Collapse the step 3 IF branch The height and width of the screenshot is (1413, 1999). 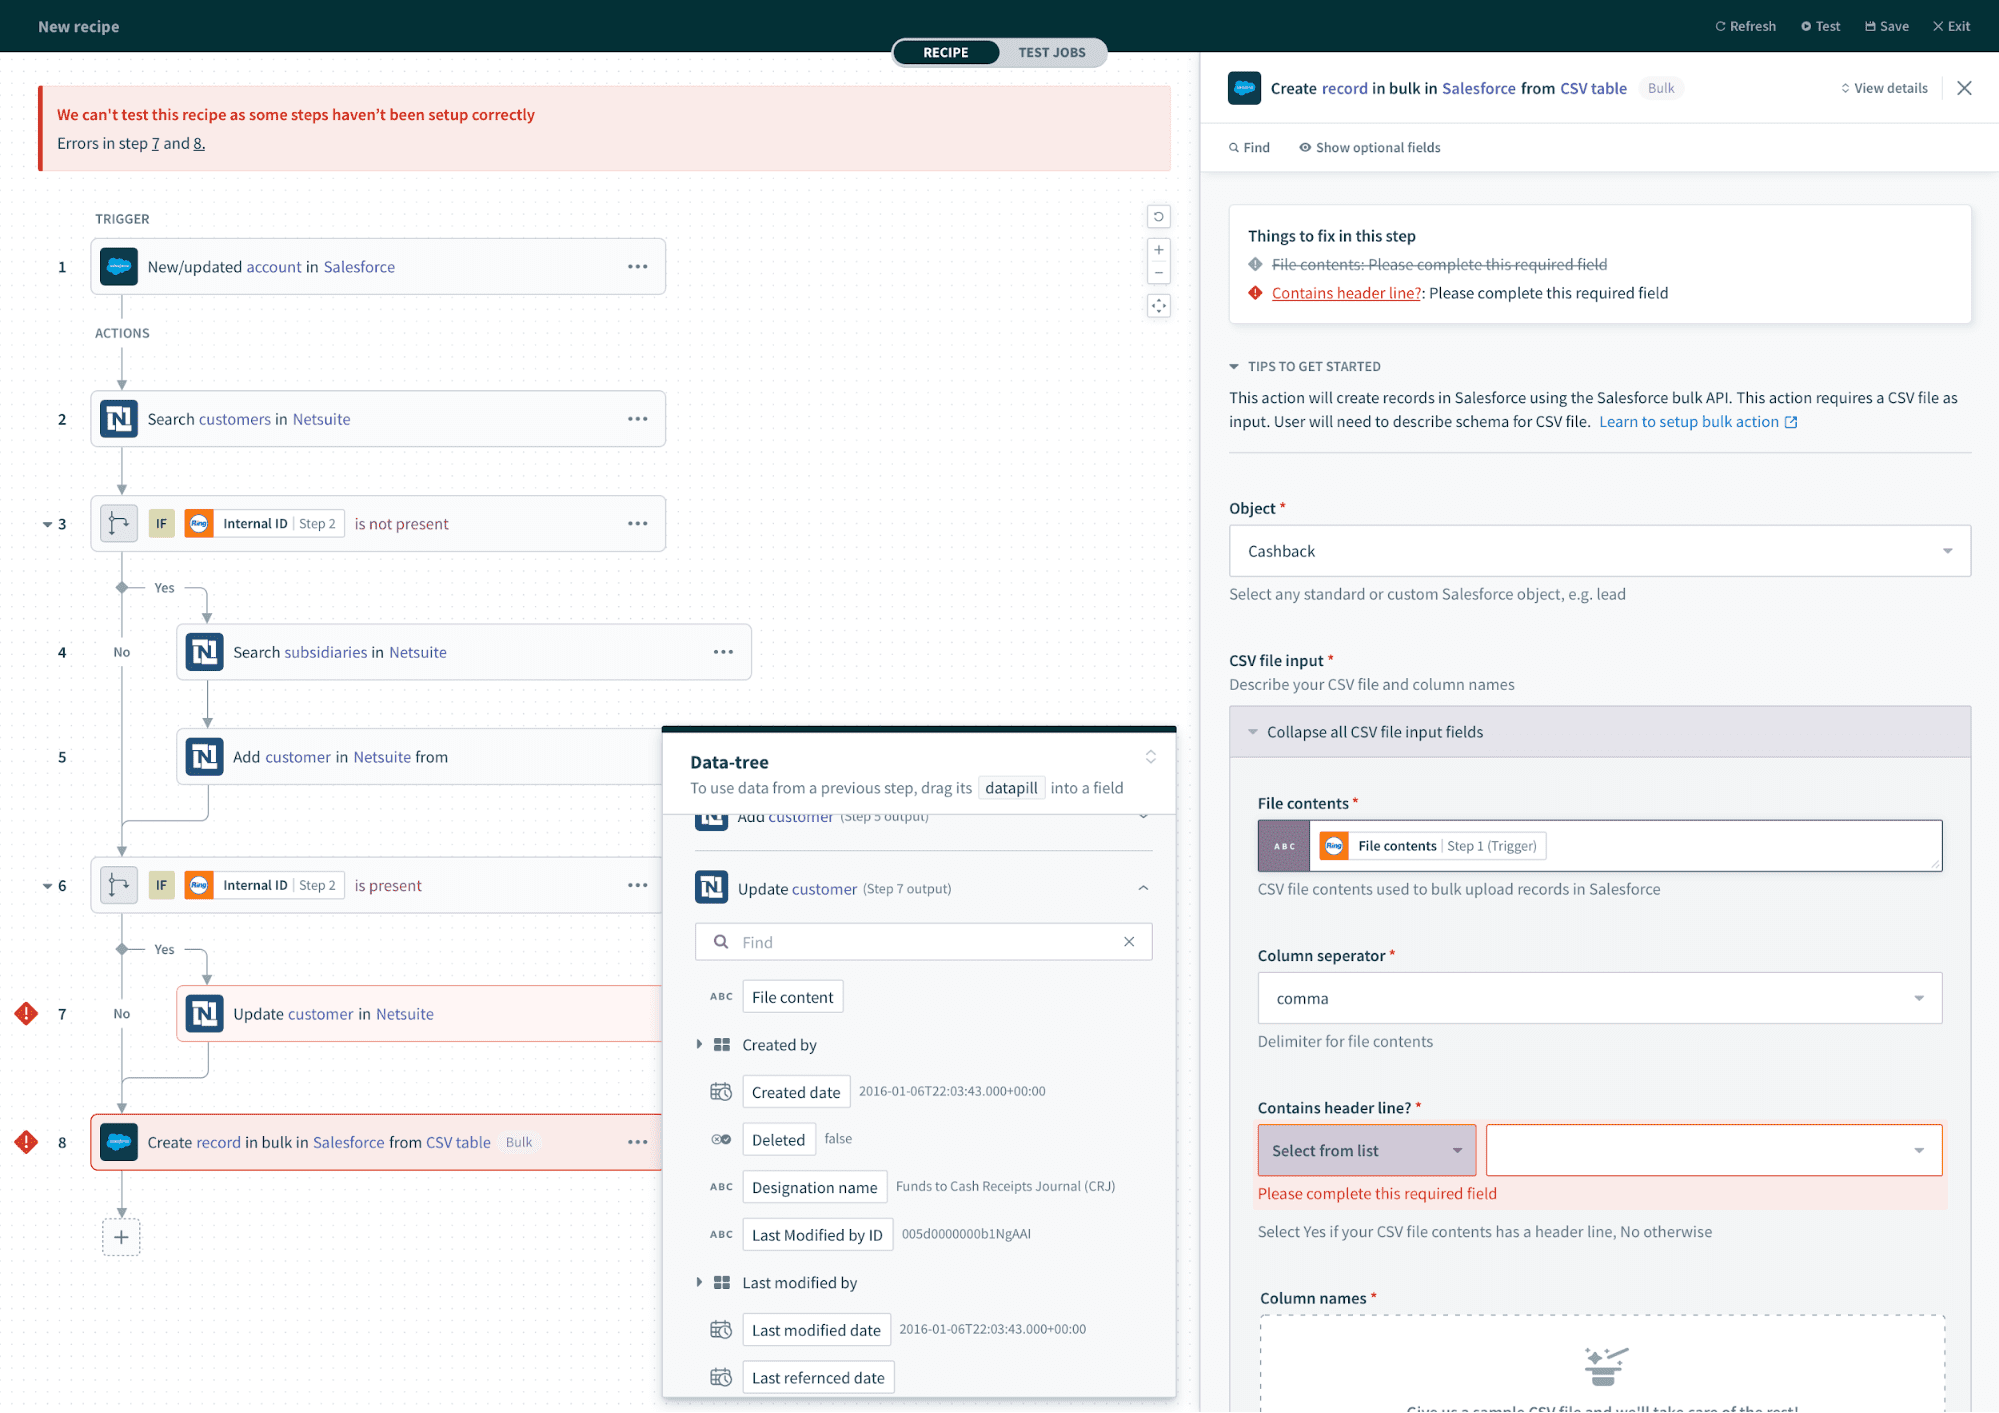point(47,524)
